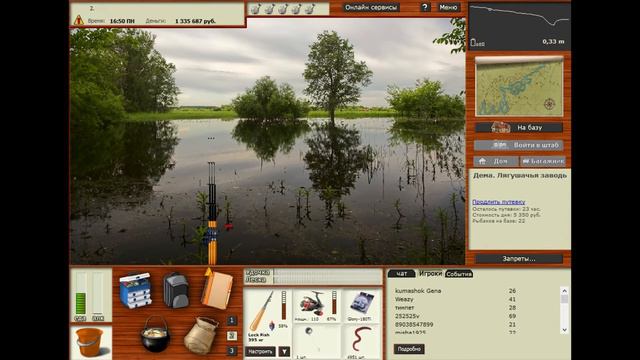Click location title Дема. Лягушачья заводь

point(520,176)
